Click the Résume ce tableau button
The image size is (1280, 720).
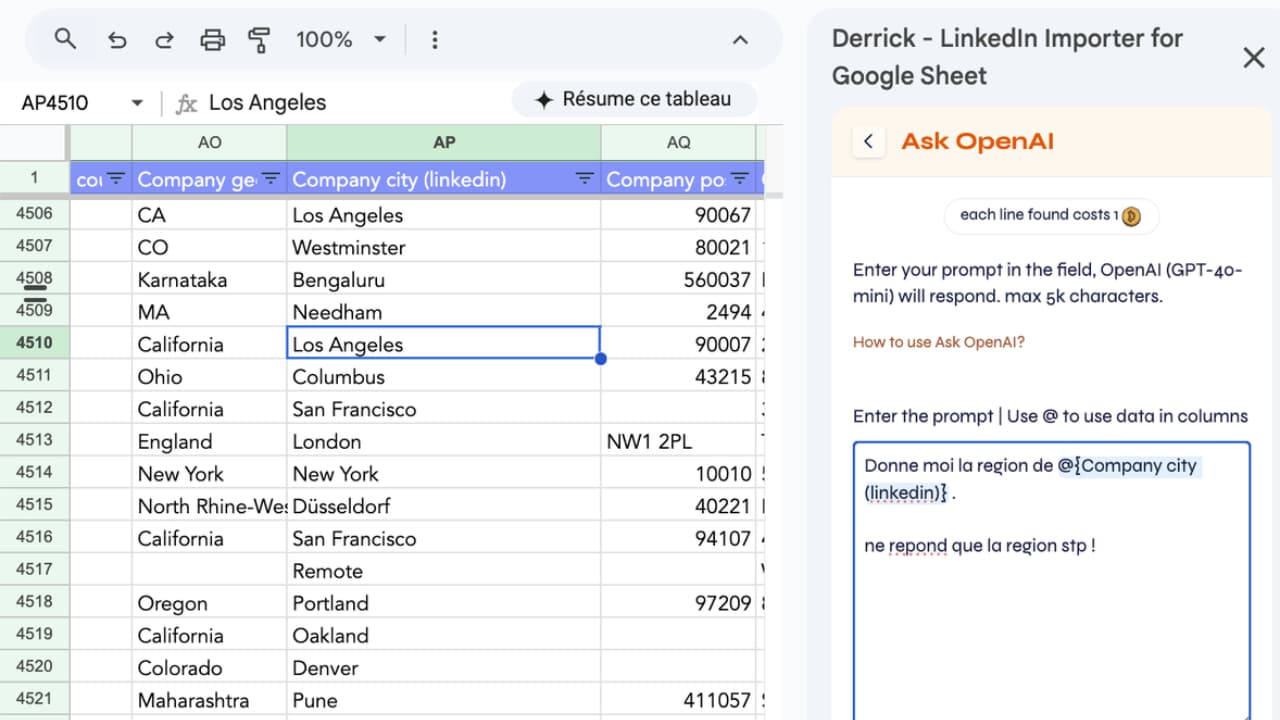point(634,99)
